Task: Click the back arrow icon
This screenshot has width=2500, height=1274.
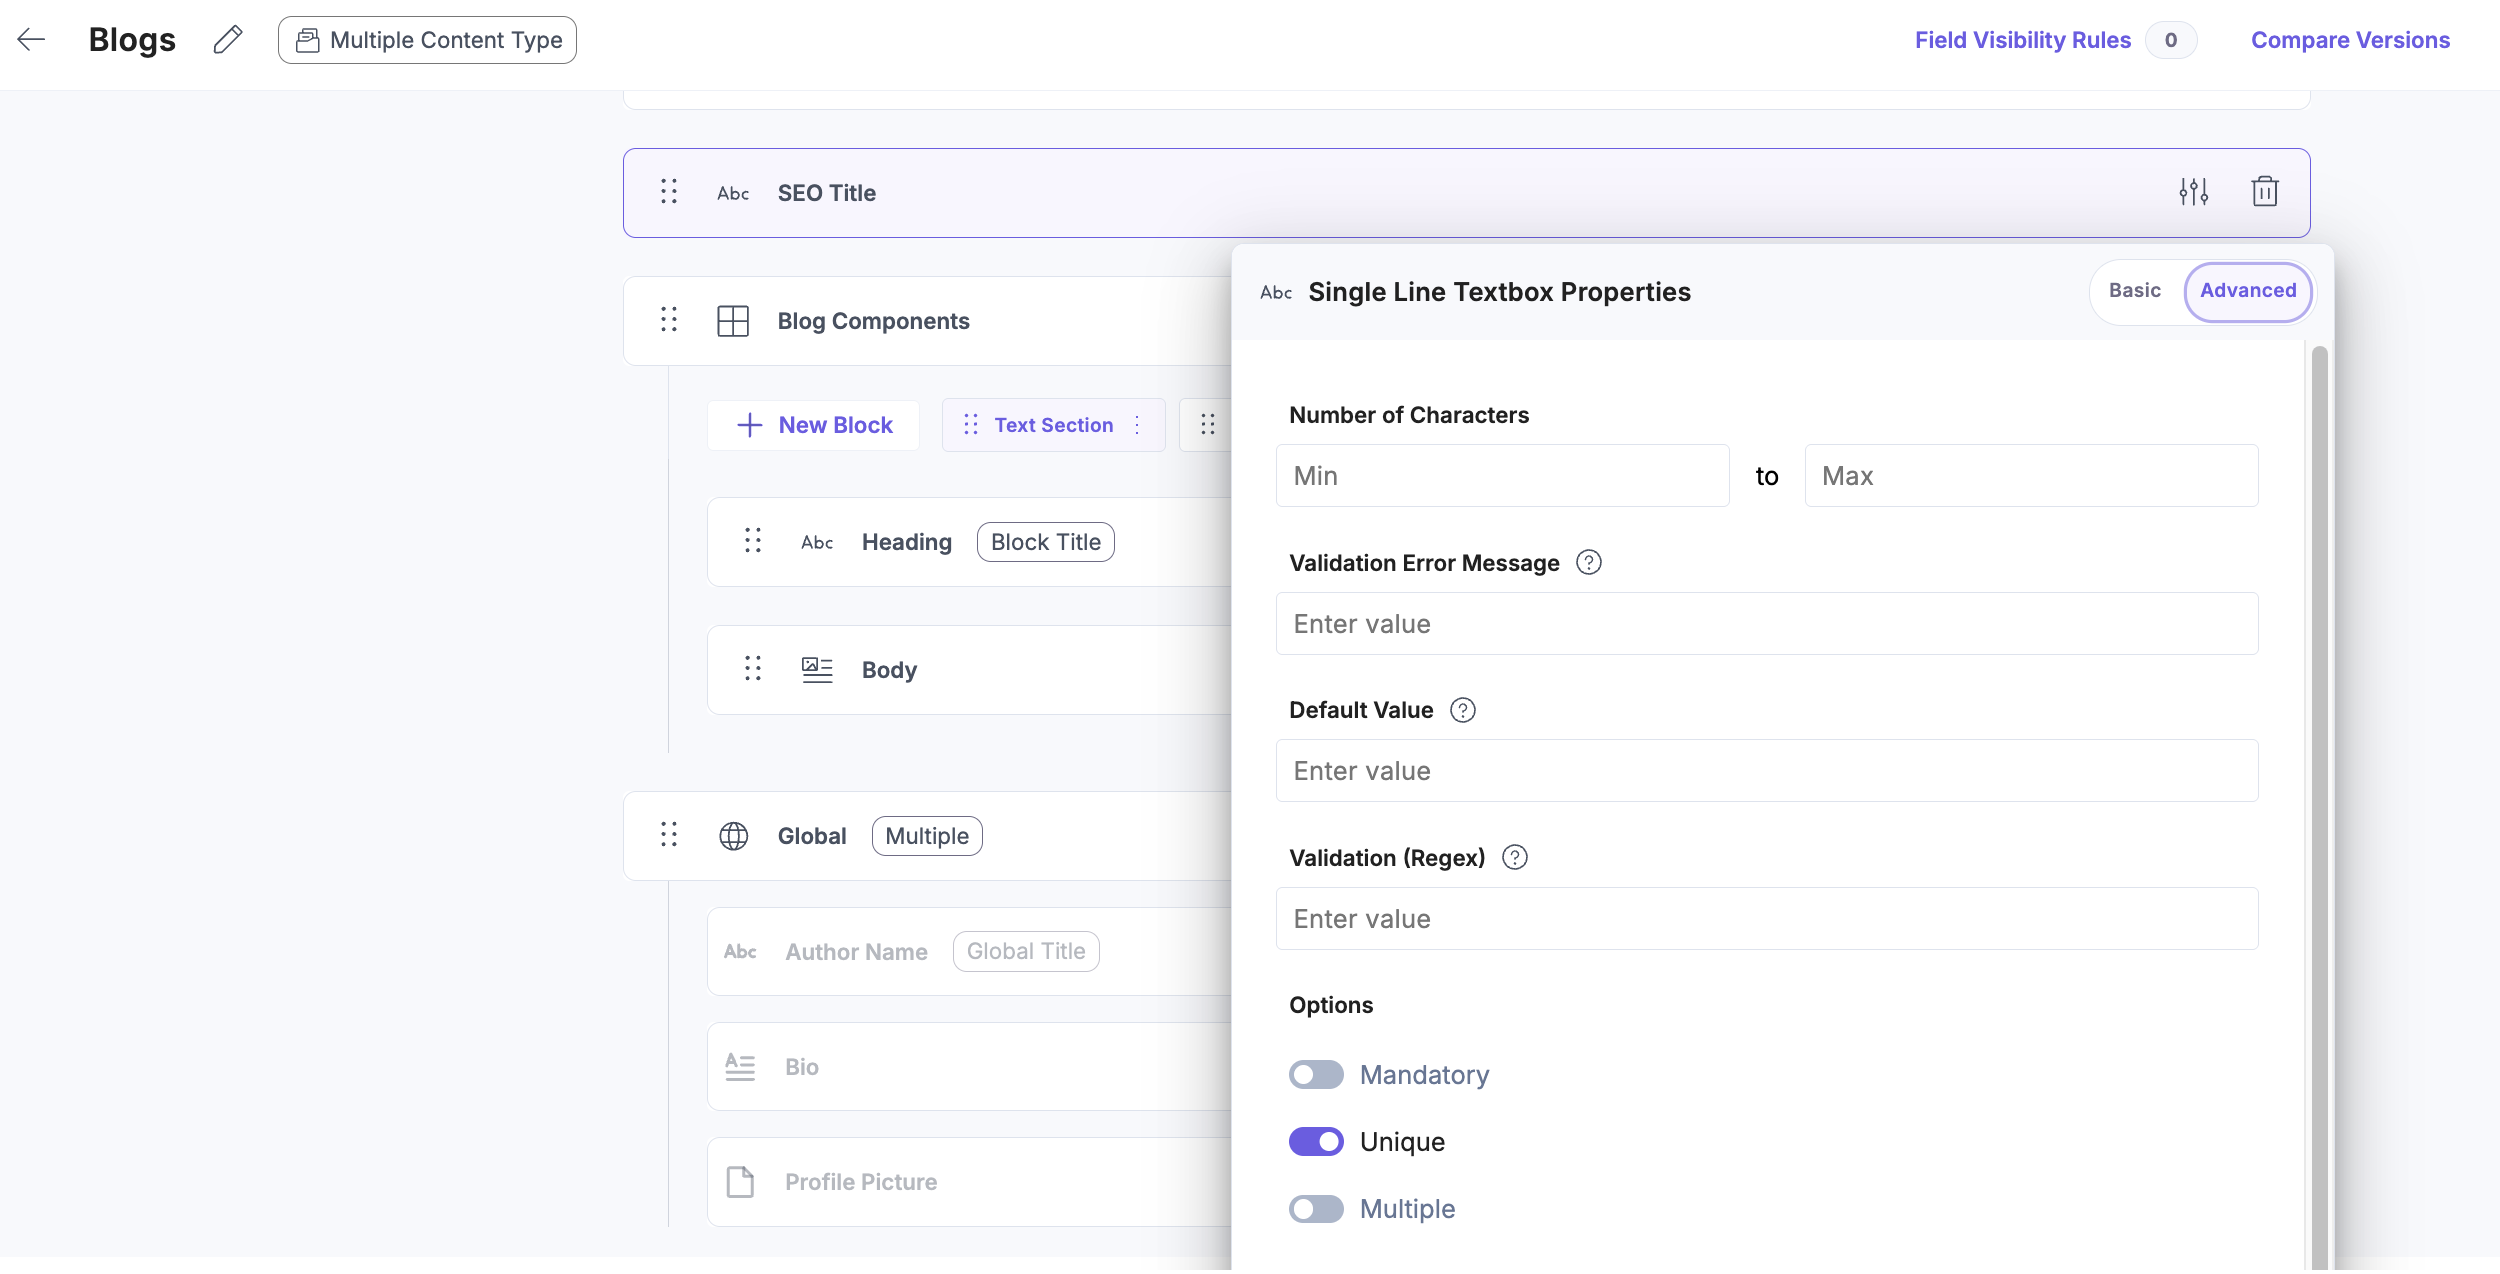Action: coord(32,40)
